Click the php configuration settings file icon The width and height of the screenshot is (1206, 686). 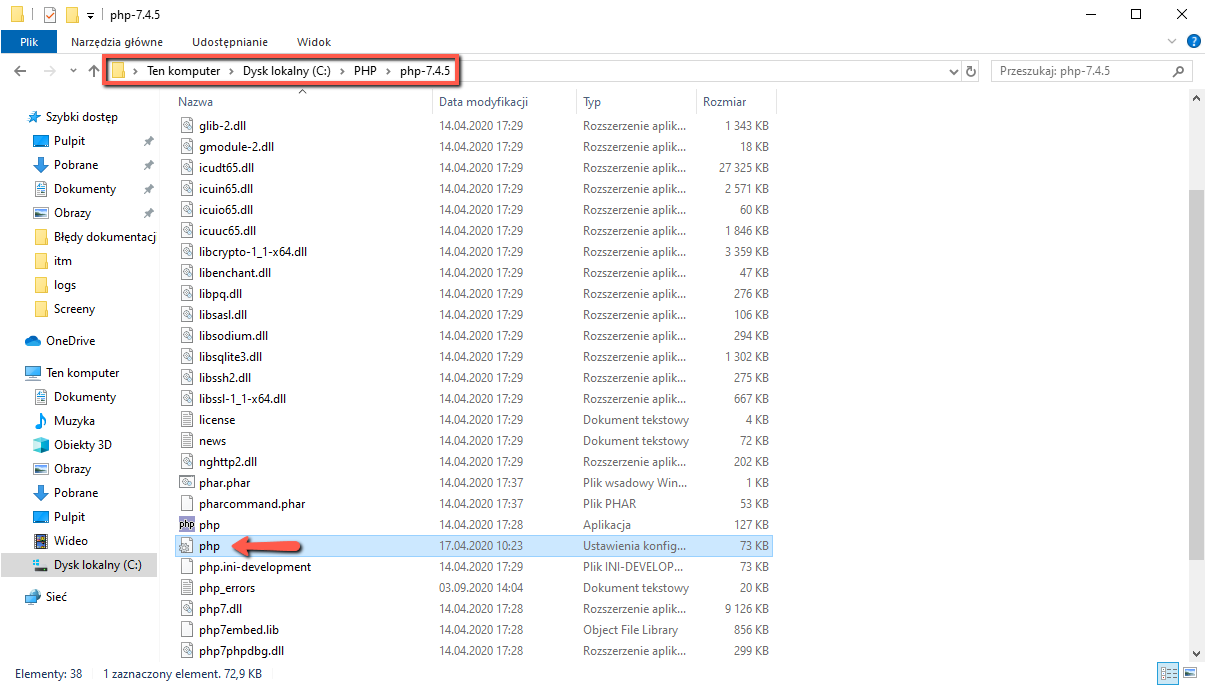point(186,546)
